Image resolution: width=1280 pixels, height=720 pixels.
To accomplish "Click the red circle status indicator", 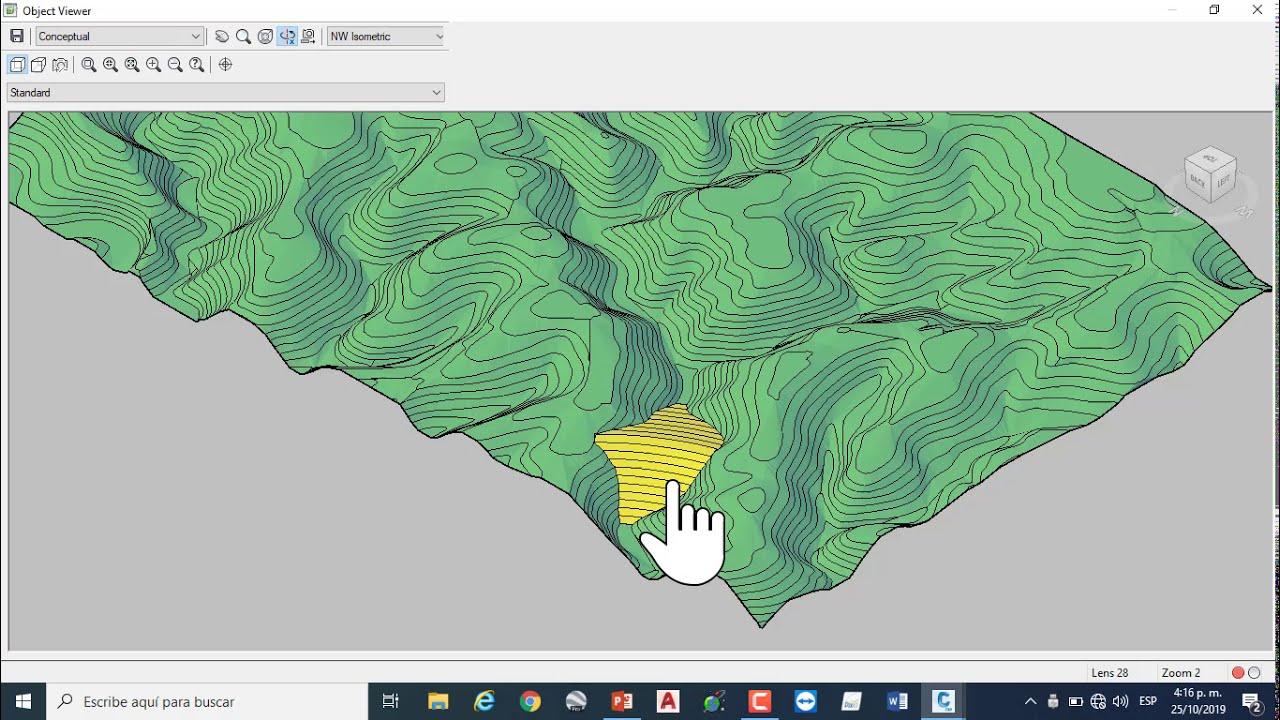I will tap(1238, 673).
